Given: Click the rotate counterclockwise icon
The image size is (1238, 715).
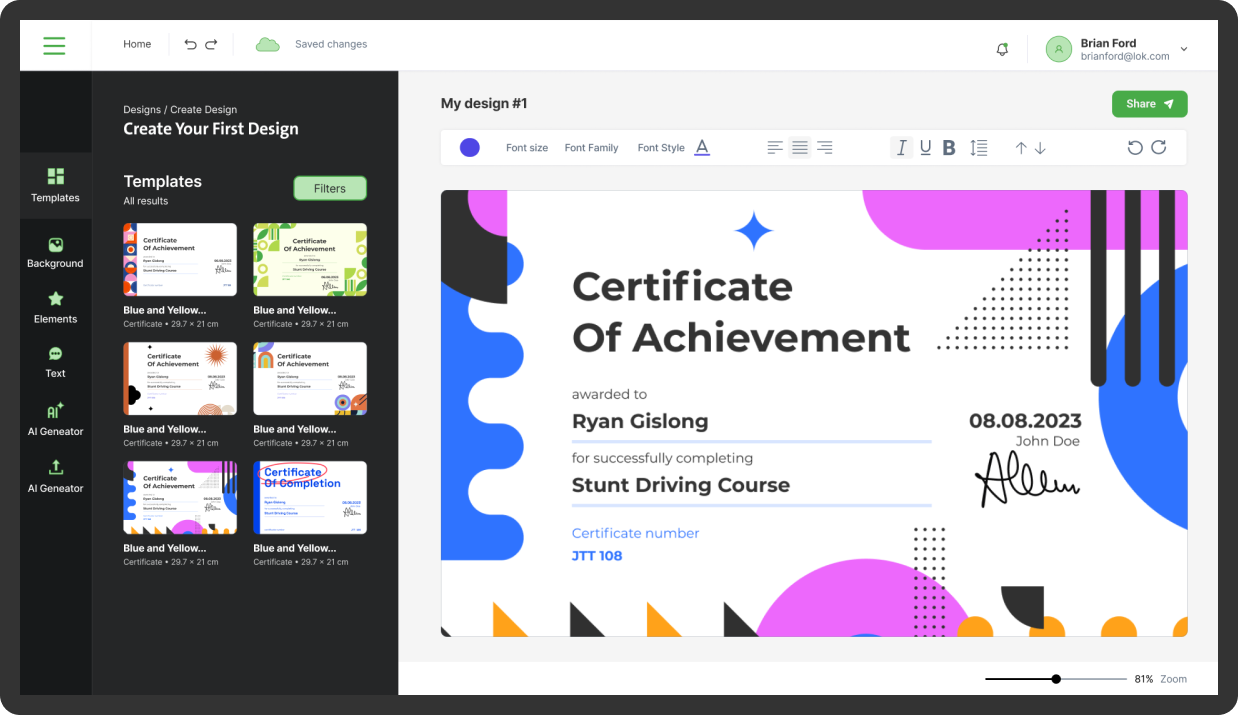Looking at the screenshot, I should (x=1135, y=148).
